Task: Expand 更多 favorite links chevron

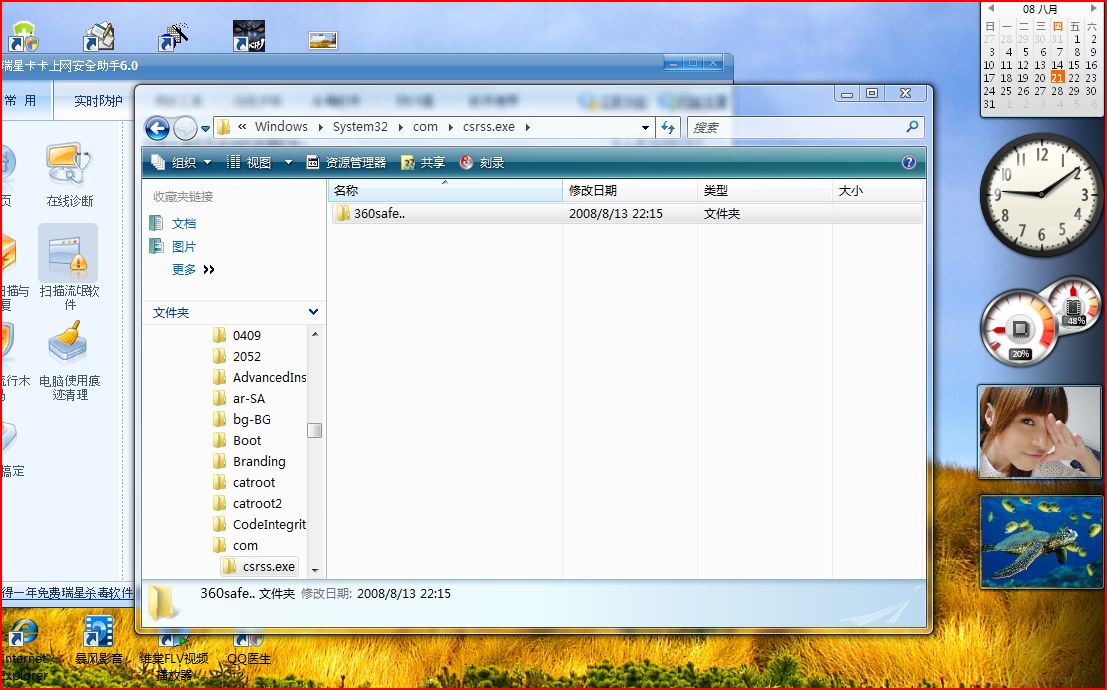Action: 209,270
